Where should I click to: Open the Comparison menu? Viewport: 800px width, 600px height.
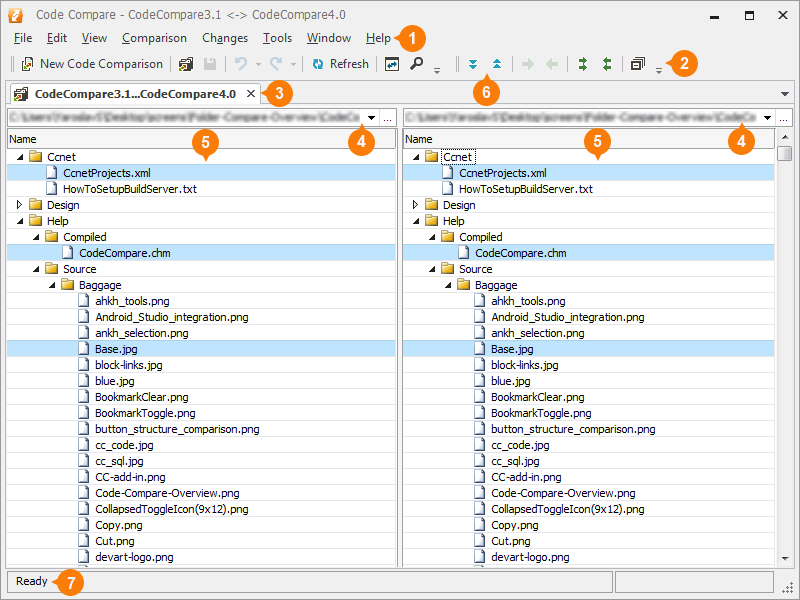(x=154, y=38)
